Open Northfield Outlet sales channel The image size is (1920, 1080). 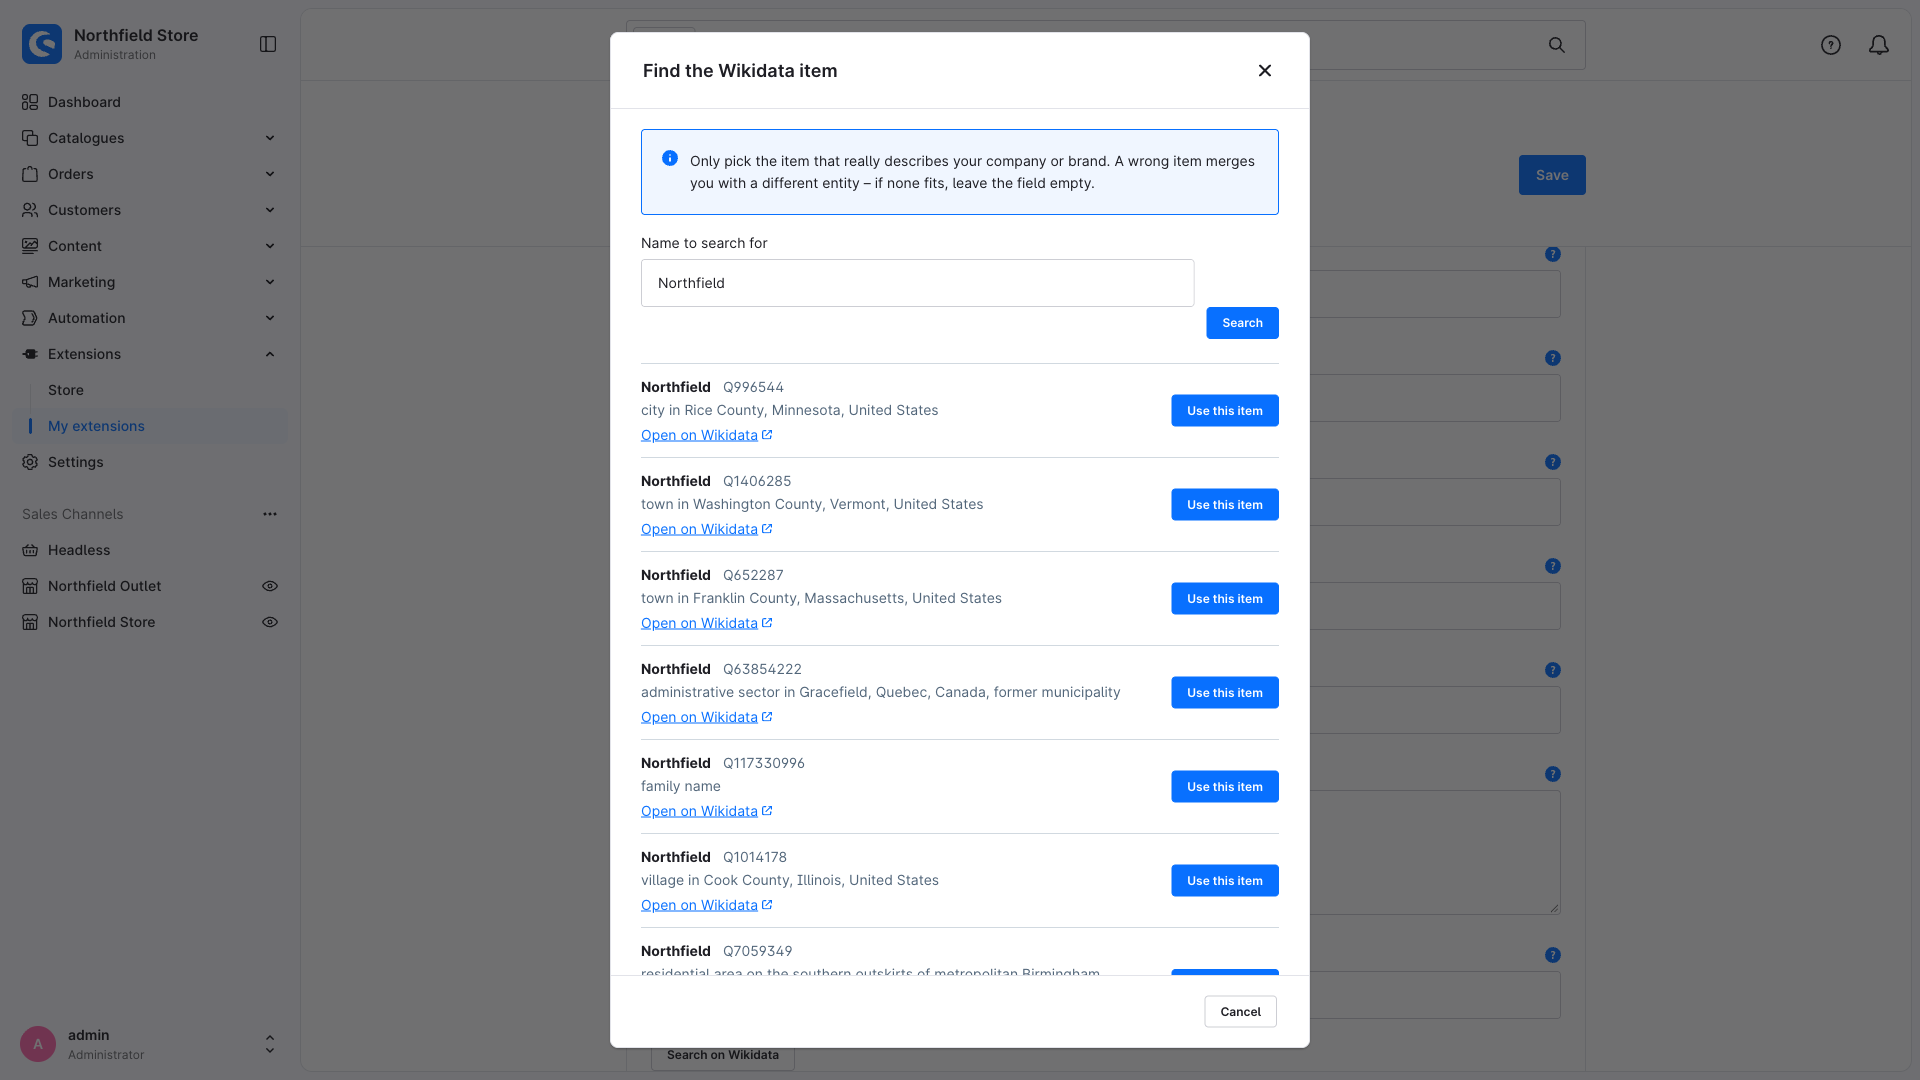coord(104,586)
